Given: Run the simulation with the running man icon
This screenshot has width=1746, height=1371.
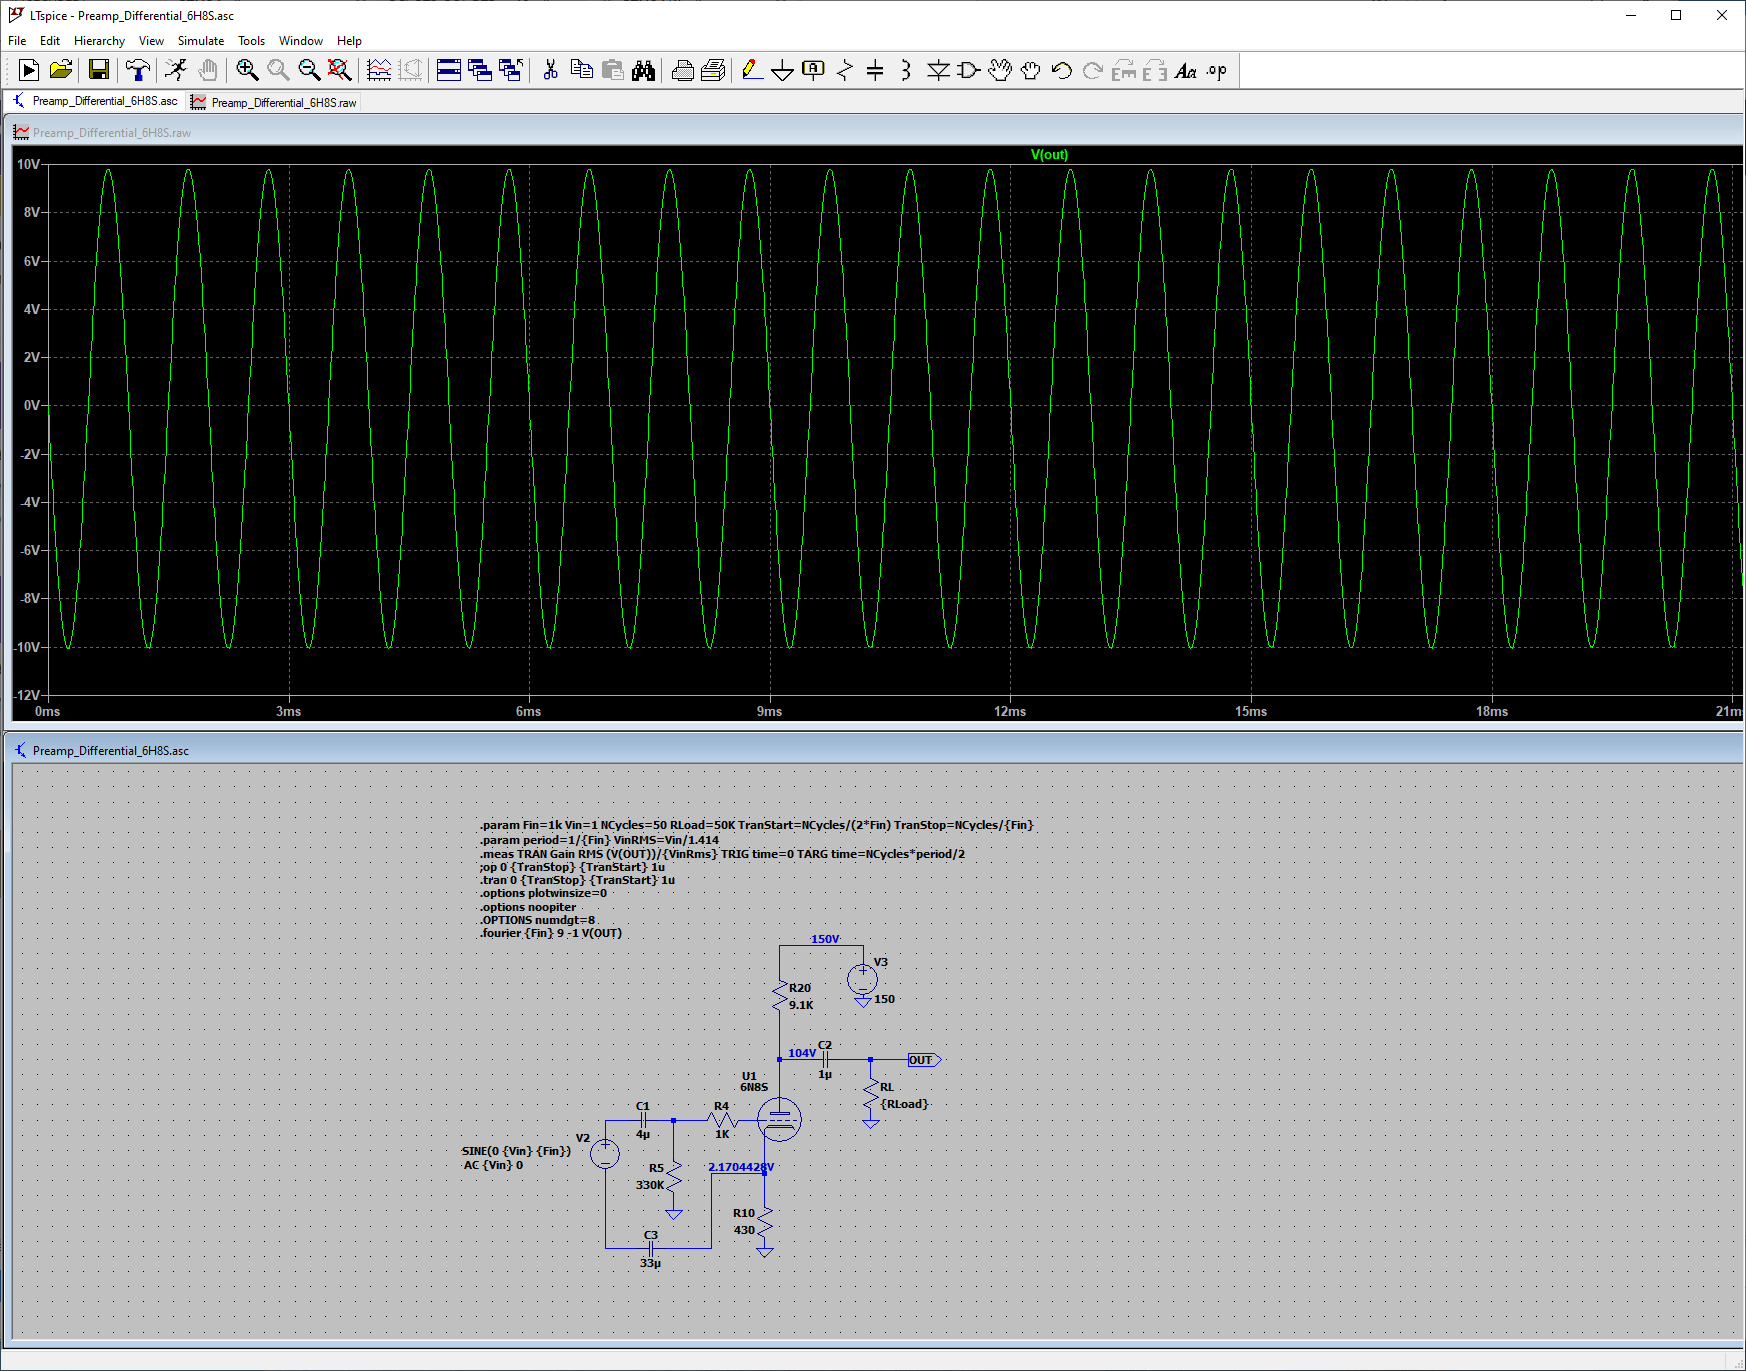Looking at the screenshot, I should pos(176,70).
